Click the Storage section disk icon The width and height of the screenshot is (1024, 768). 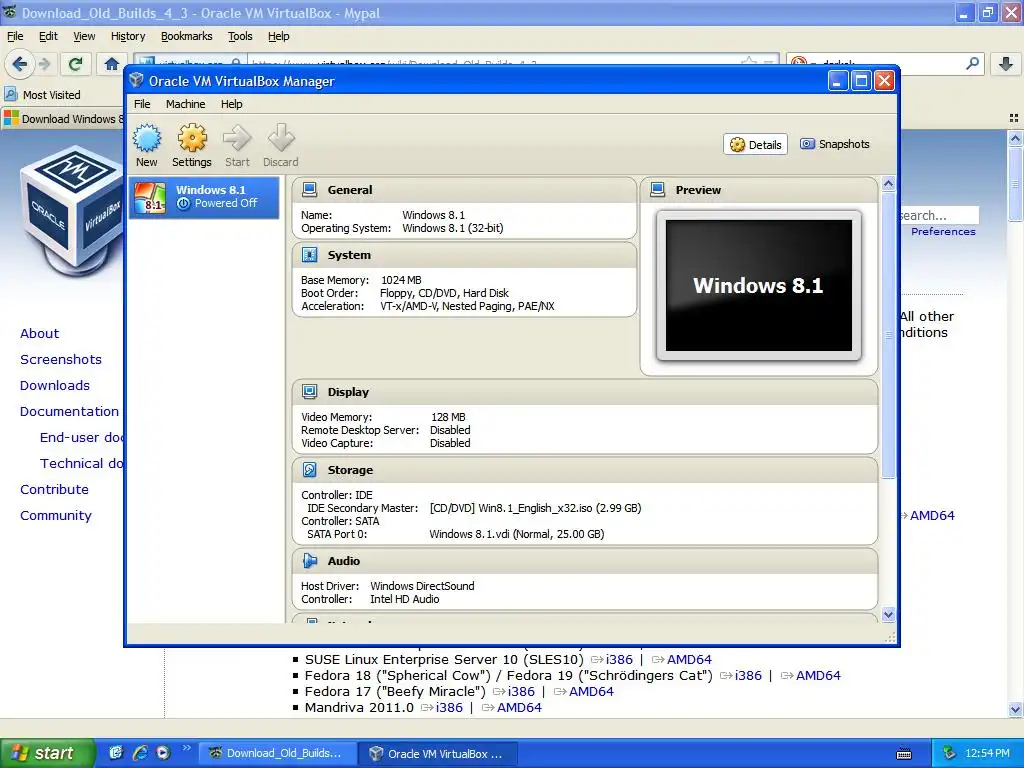(x=310, y=470)
